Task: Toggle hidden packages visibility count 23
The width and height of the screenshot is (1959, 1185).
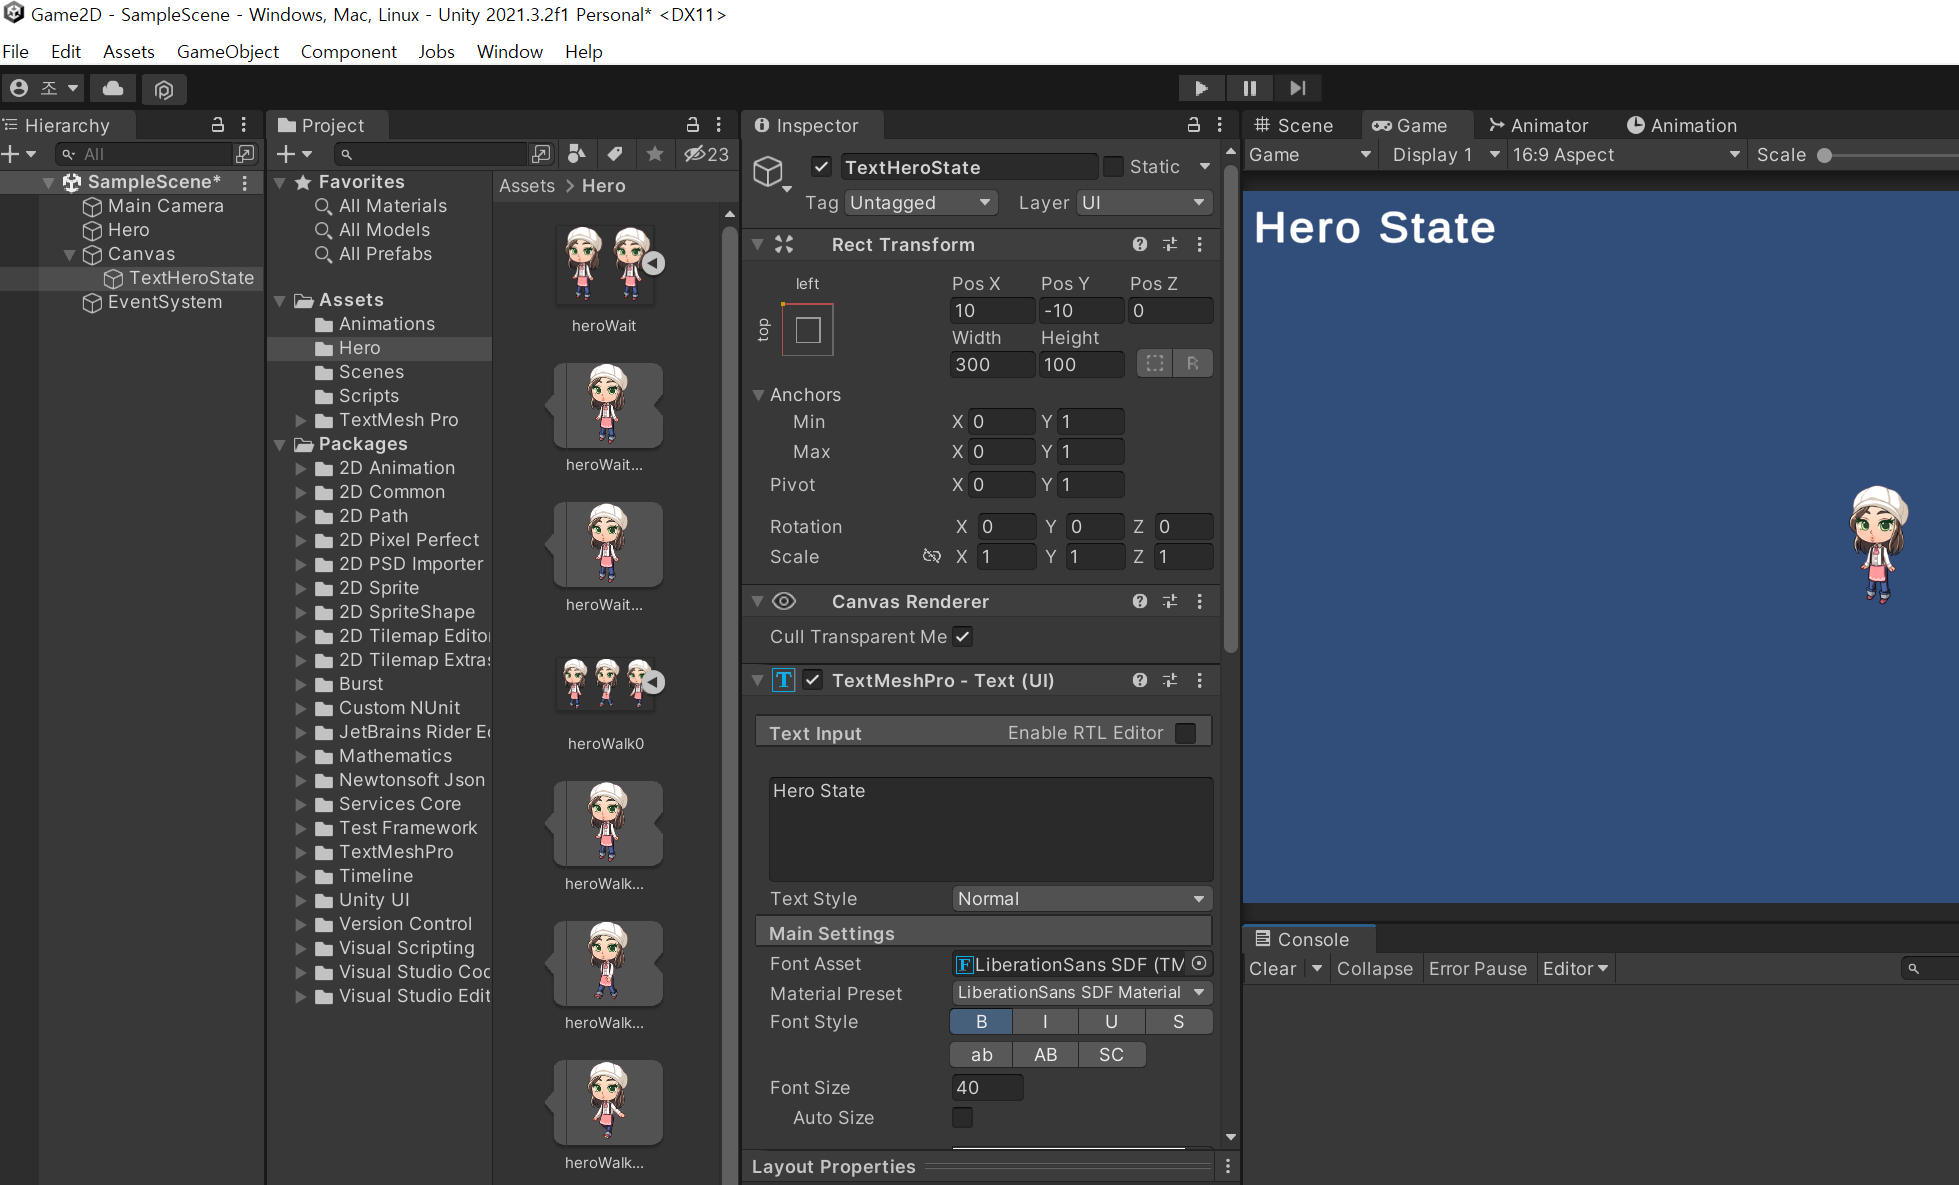Action: coord(706,154)
